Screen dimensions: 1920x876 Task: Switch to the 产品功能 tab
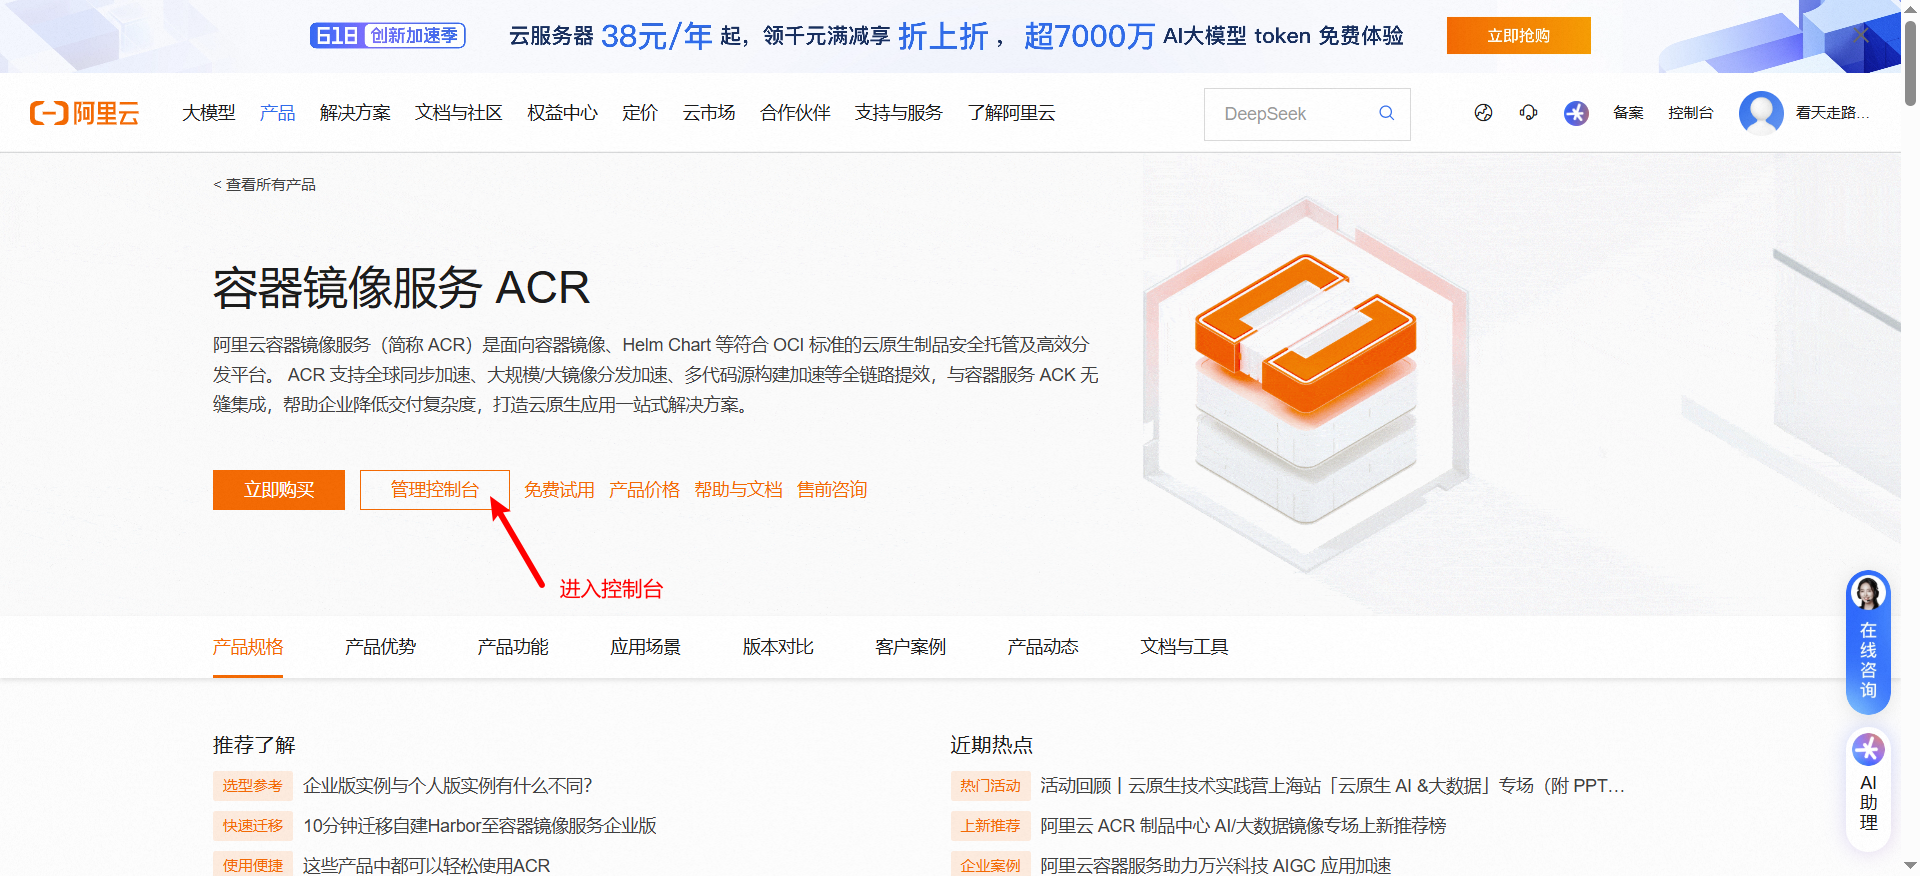(513, 647)
